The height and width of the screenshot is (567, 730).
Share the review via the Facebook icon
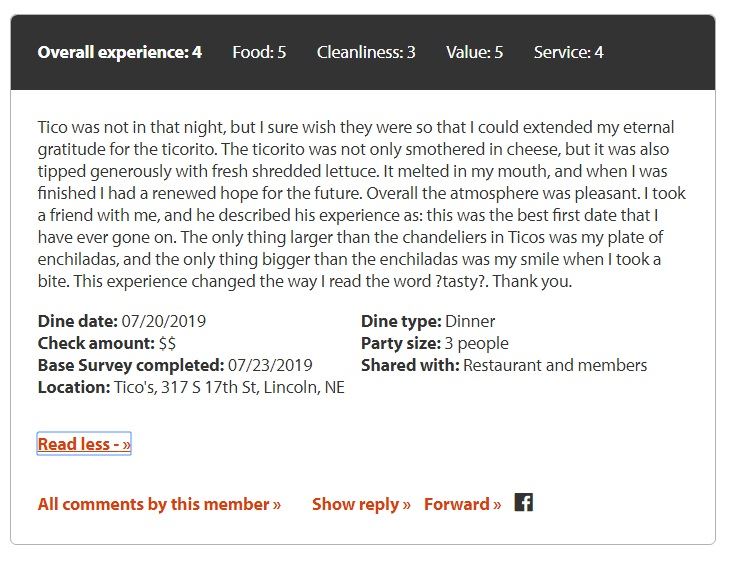point(524,502)
